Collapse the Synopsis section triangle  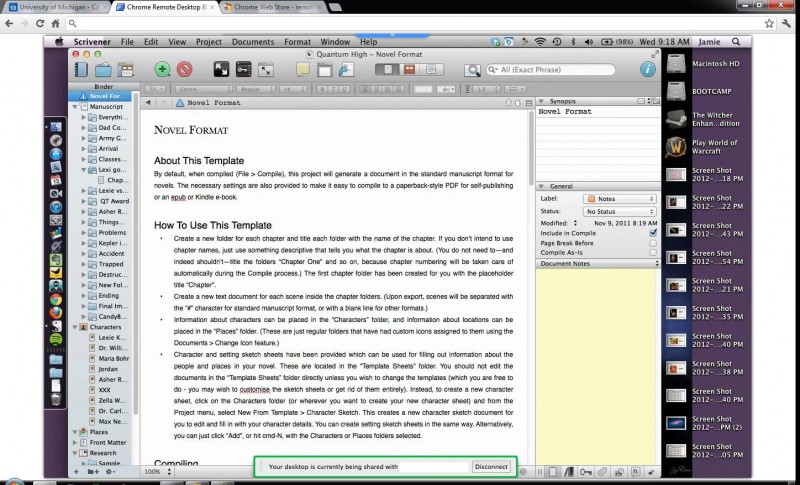tap(542, 101)
